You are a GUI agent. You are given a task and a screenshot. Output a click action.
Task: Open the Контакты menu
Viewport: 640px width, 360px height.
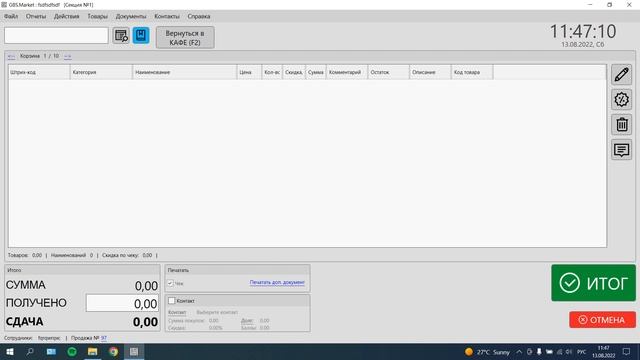point(167,16)
